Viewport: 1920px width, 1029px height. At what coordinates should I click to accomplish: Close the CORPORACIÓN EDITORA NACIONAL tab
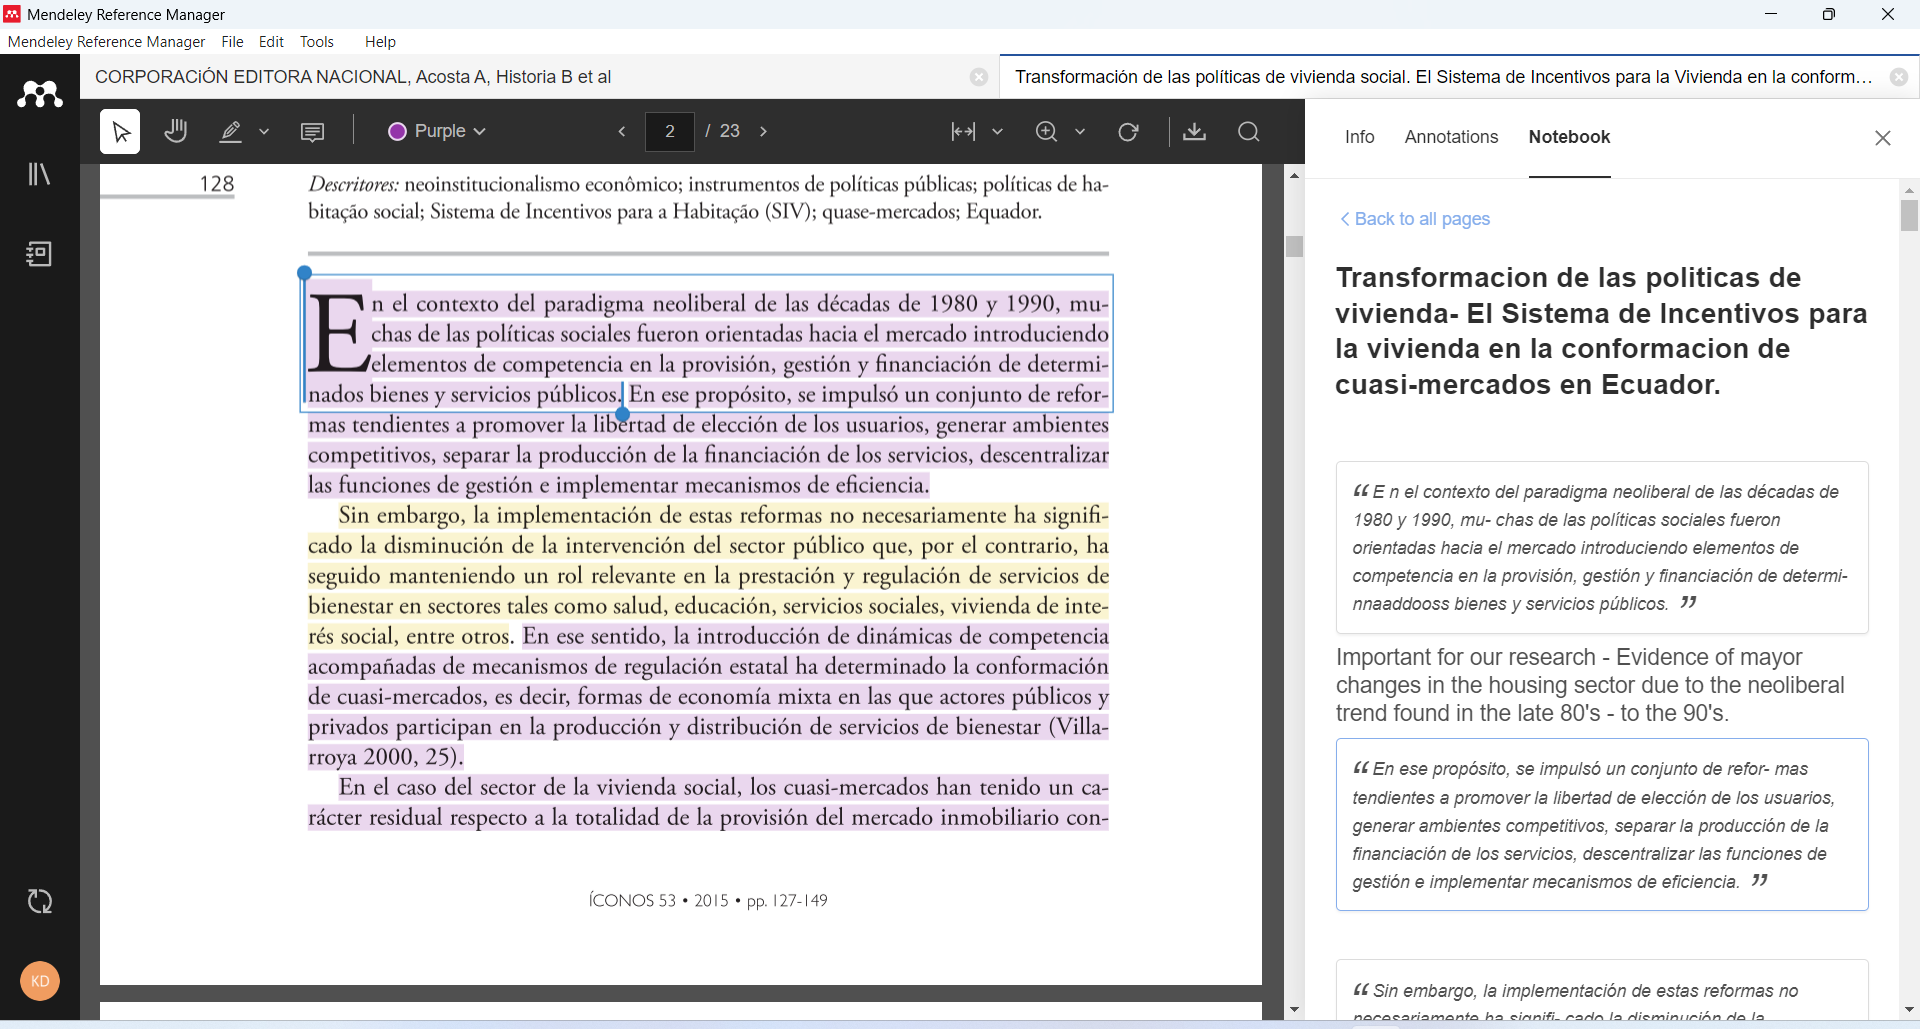pyautogui.click(x=979, y=77)
